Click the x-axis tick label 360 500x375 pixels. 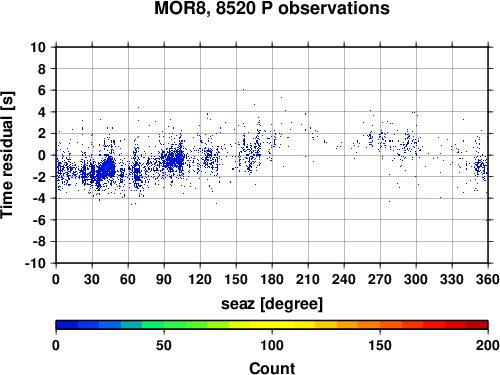[488, 279]
